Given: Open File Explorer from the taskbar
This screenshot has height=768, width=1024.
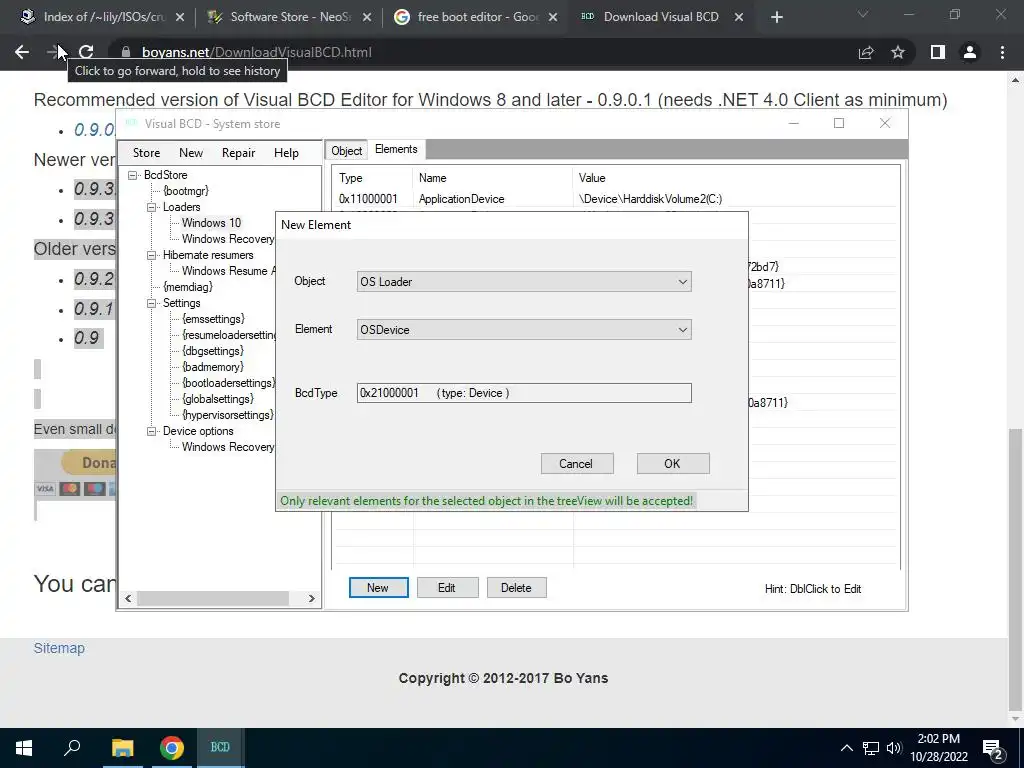Looking at the screenshot, I should pyautogui.click(x=122, y=748).
